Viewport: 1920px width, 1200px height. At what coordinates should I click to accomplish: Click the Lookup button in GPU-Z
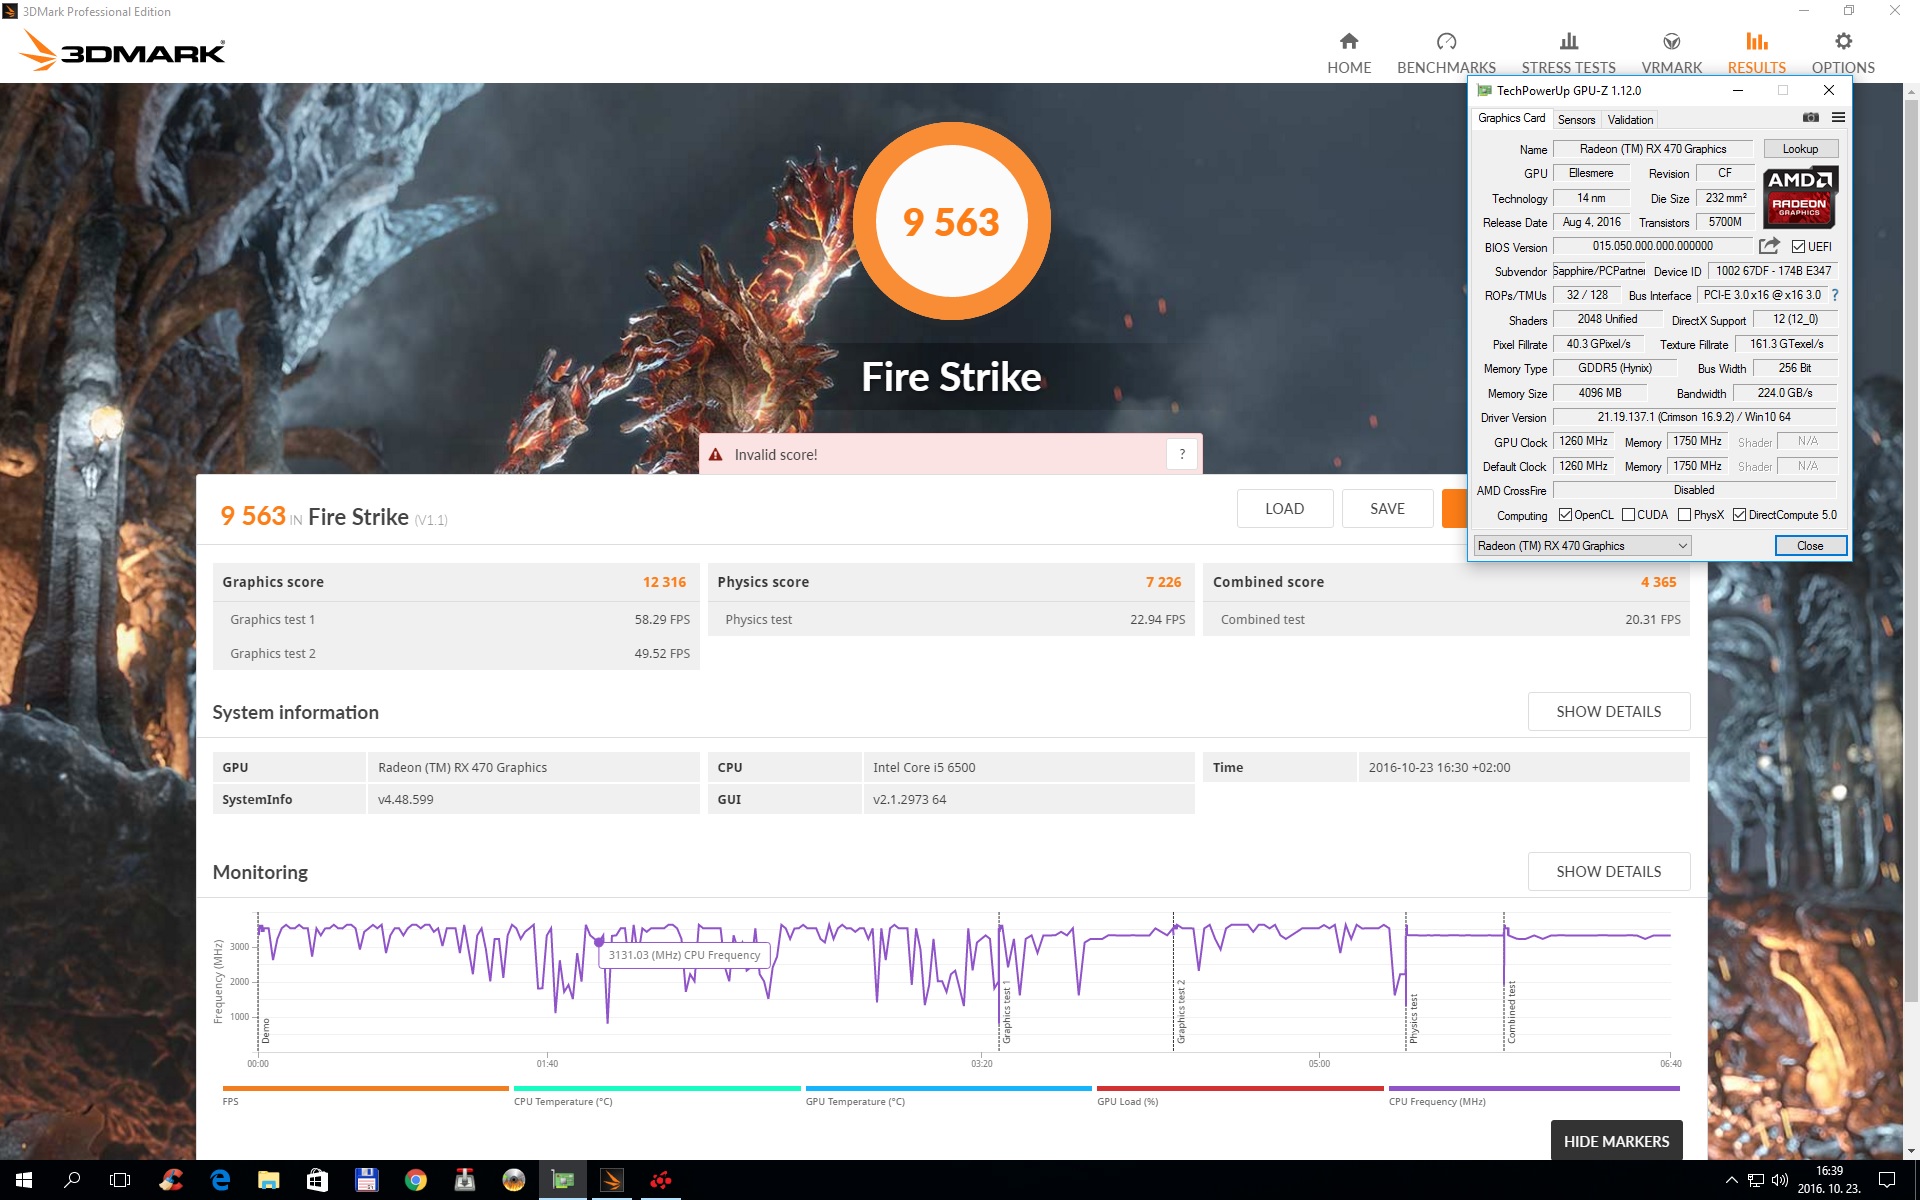click(x=1800, y=149)
